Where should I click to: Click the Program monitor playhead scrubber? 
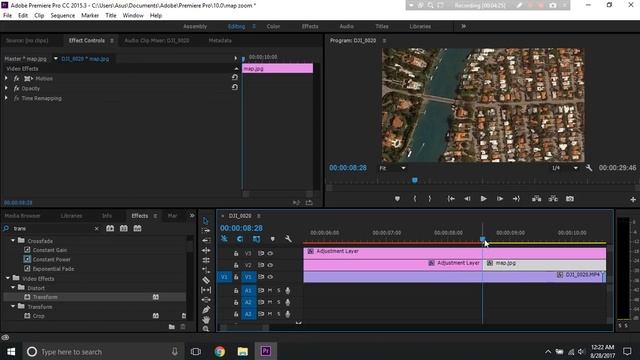[415, 180]
